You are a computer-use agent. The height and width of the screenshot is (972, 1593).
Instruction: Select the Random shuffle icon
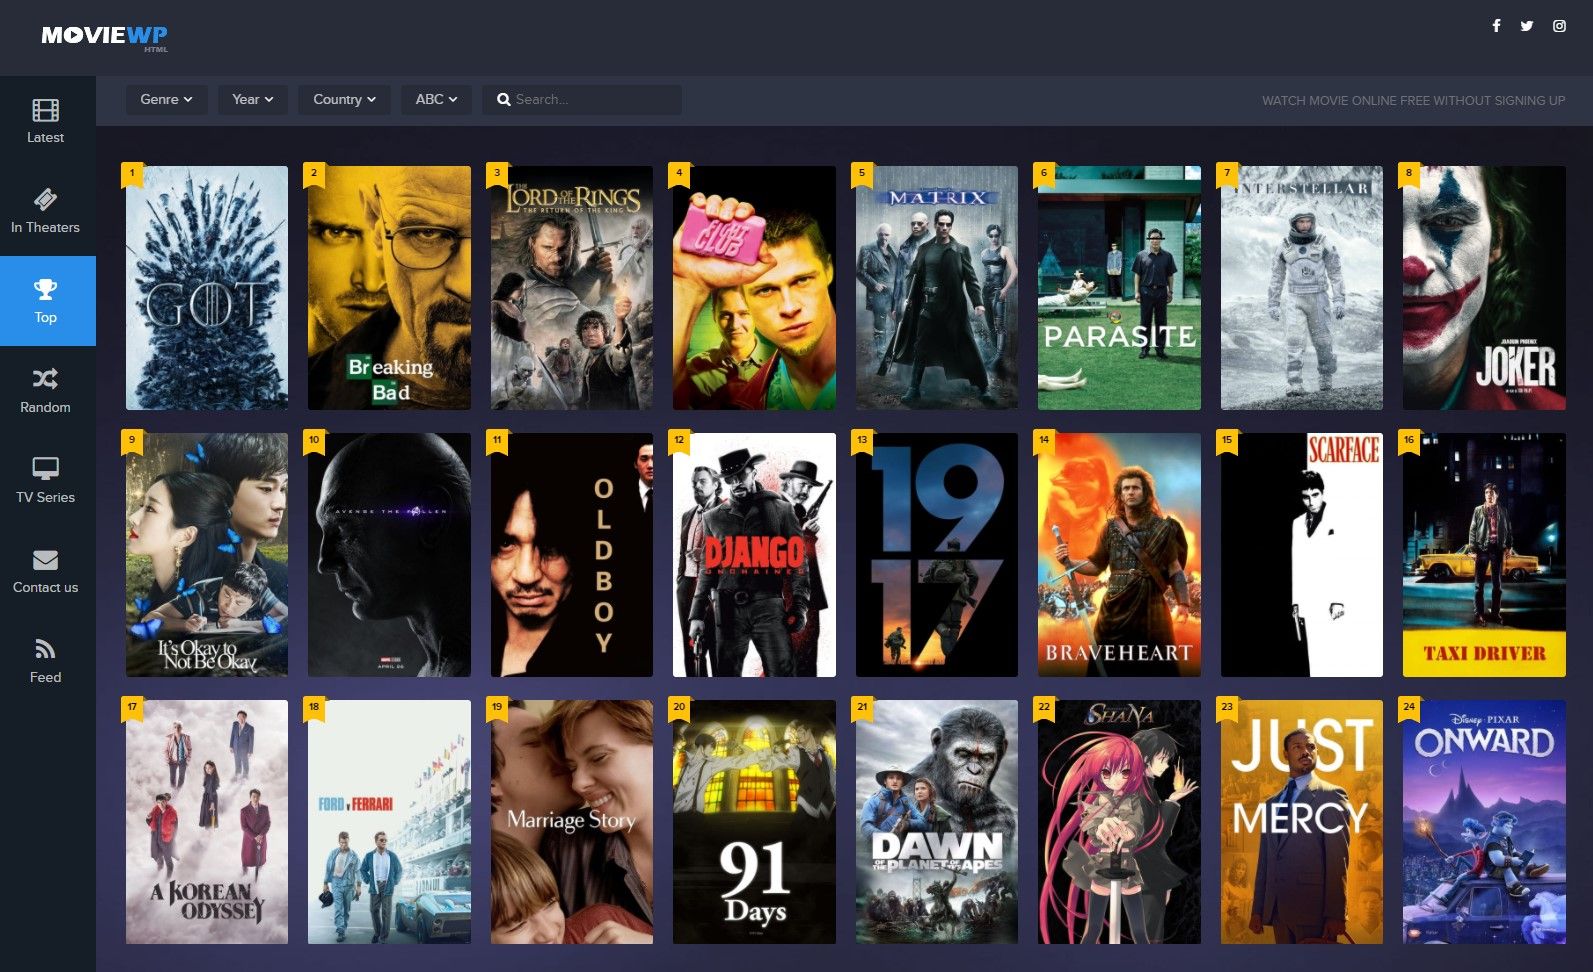coord(46,379)
